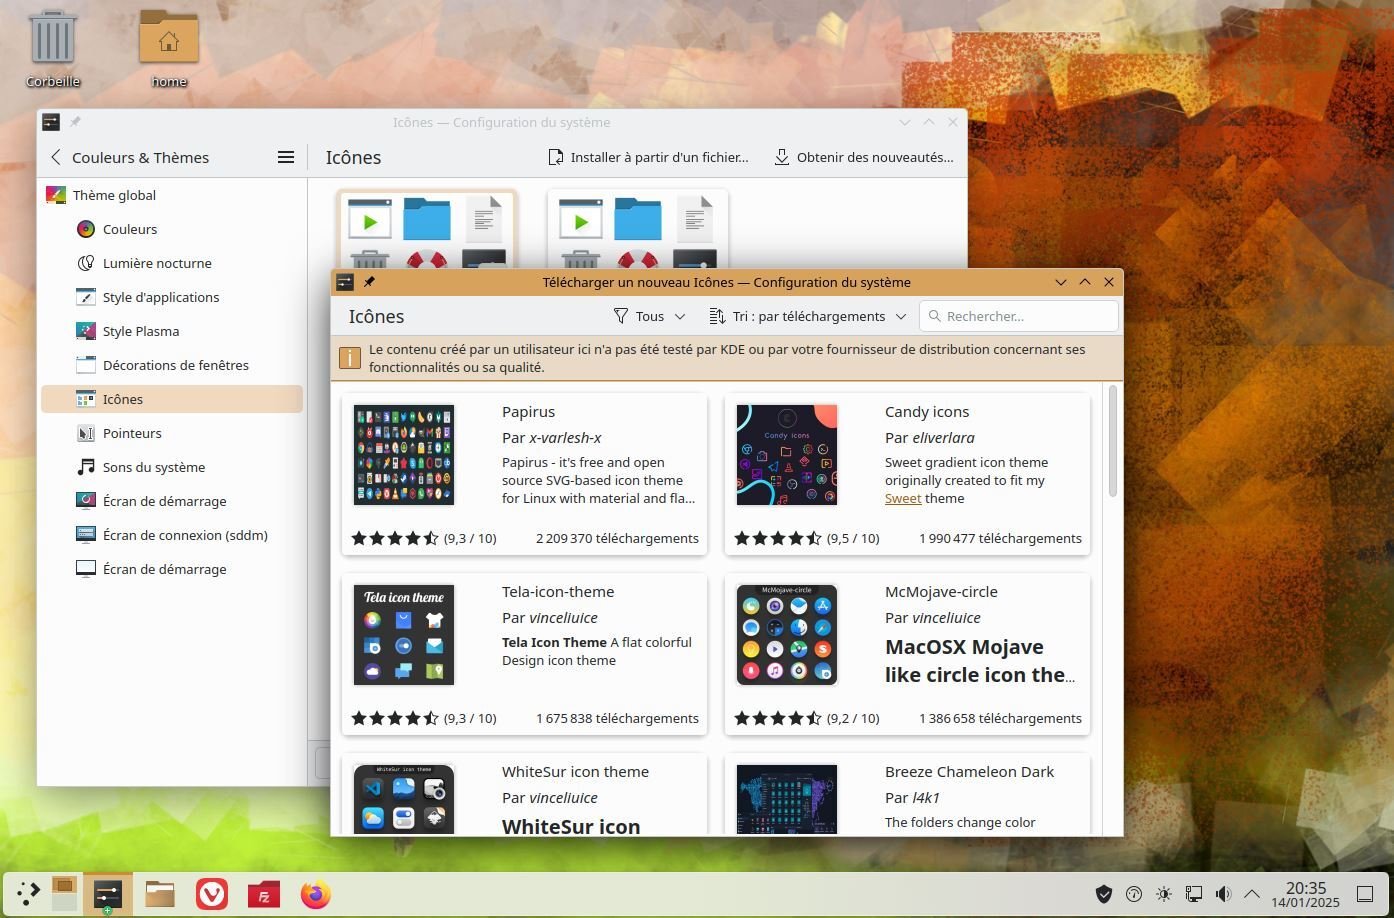The image size is (1394, 918).
Task: Go back to Couleurs & Thèmes
Action: click(x=129, y=157)
